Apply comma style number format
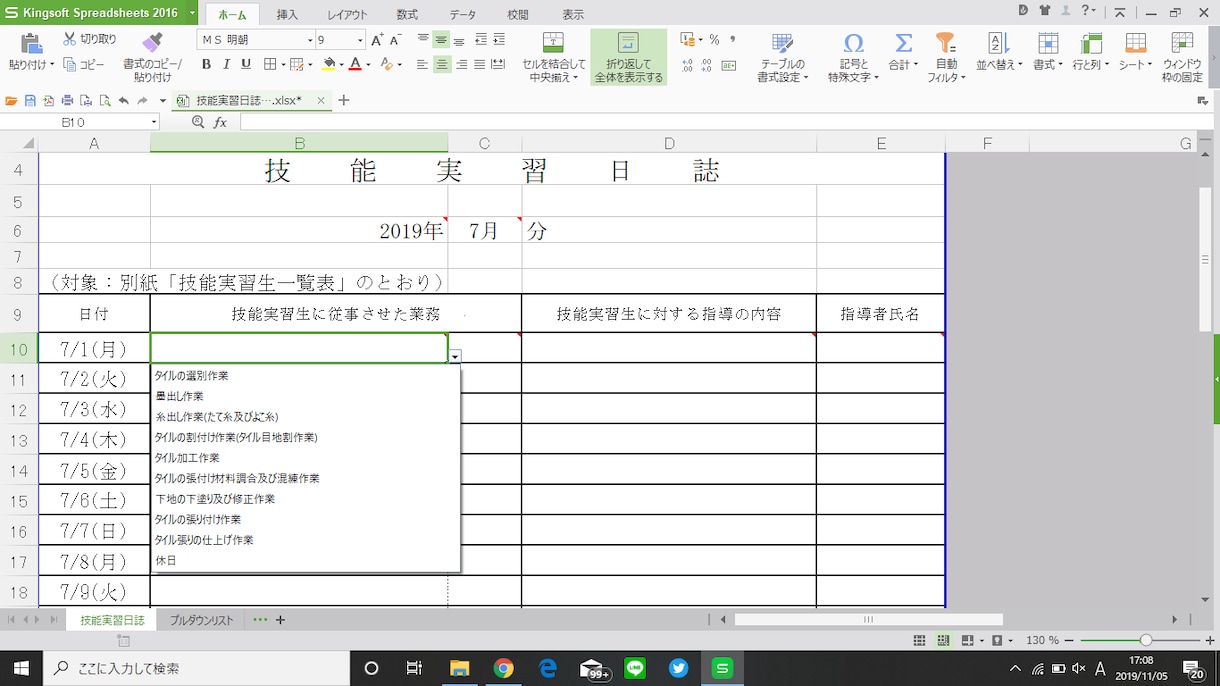The image size is (1220, 686). click(733, 40)
